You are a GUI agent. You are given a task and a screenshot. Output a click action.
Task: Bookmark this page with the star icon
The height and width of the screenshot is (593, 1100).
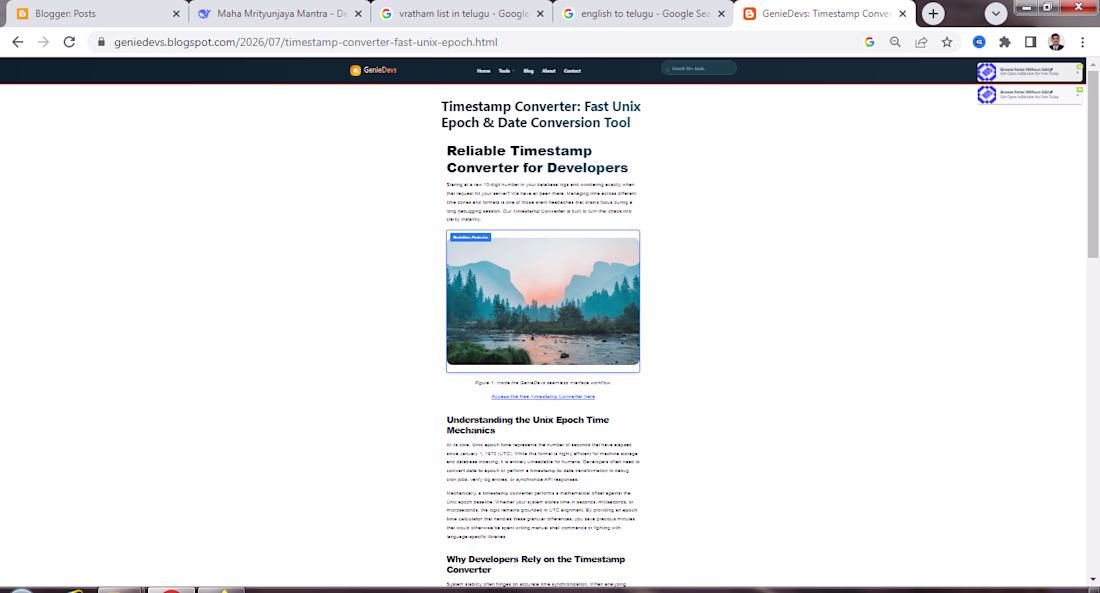(x=947, y=42)
